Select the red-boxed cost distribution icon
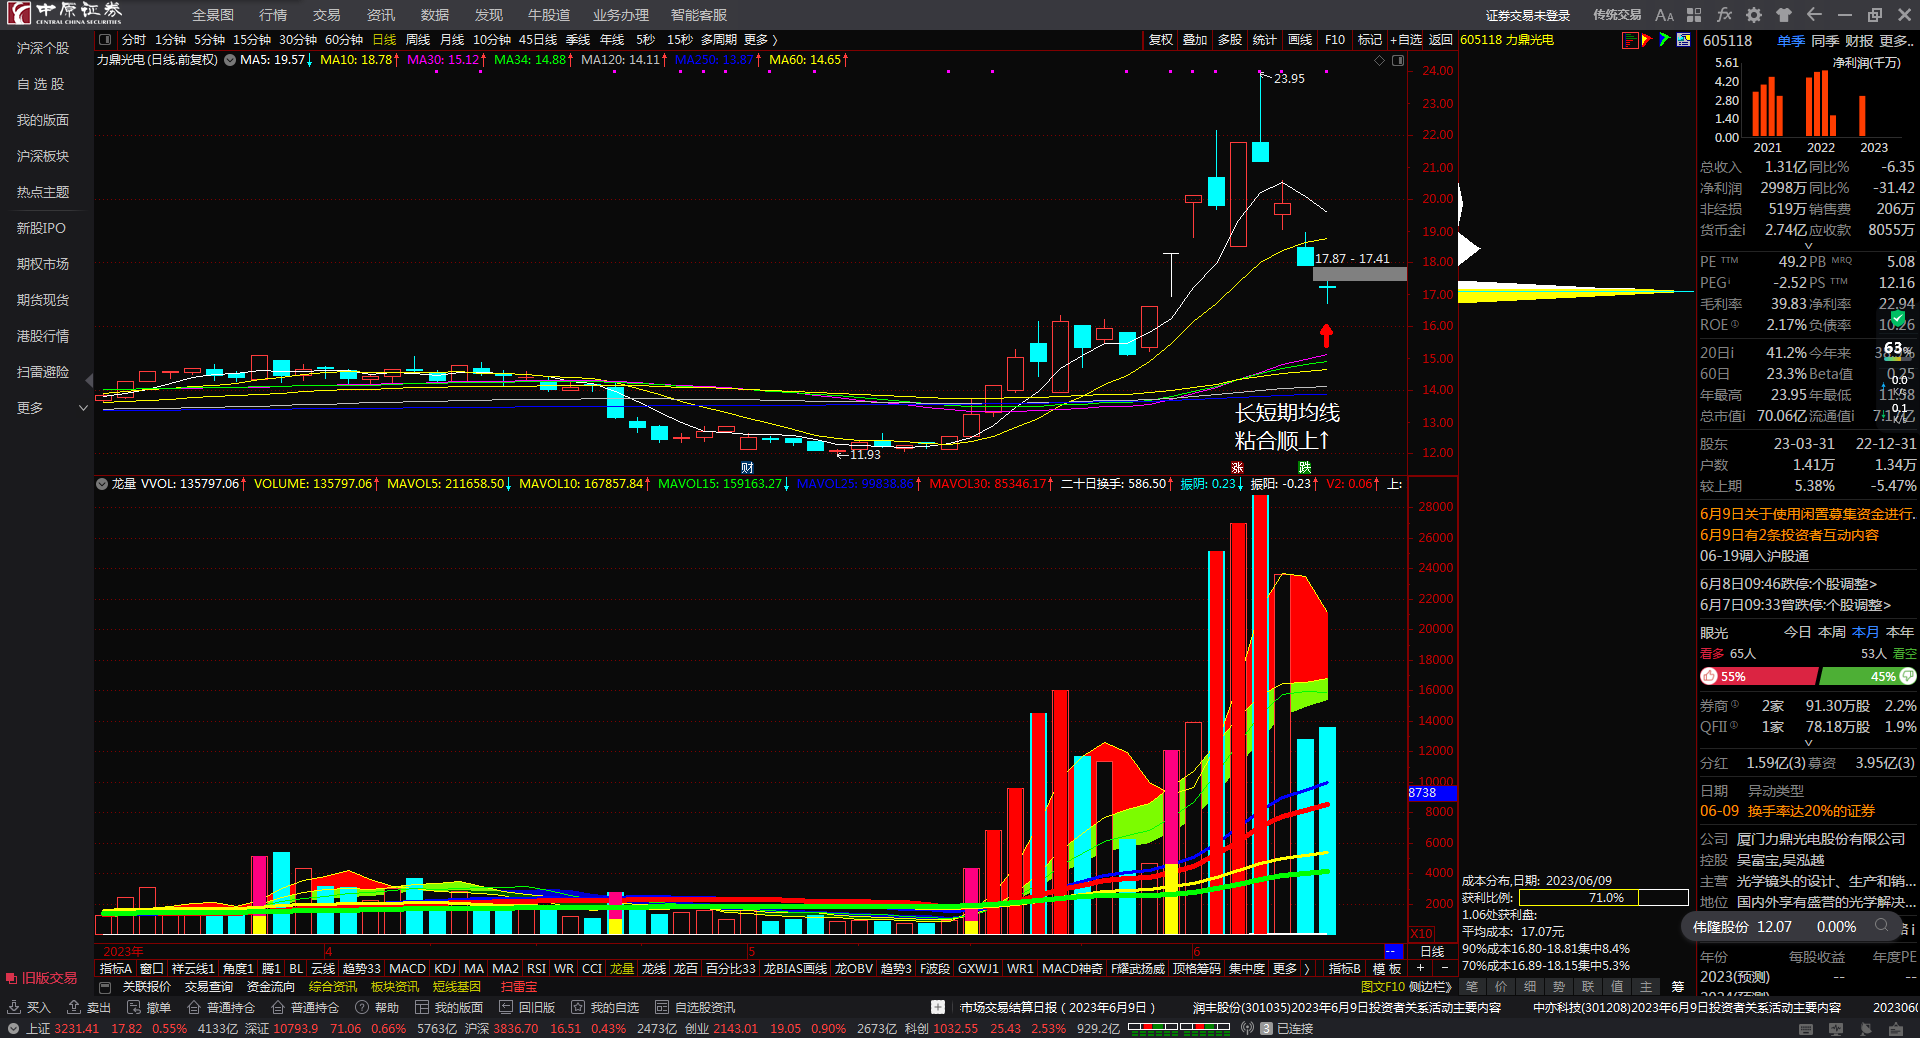The height and width of the screenshot is (1038, 1920). tap(1630, 40)
